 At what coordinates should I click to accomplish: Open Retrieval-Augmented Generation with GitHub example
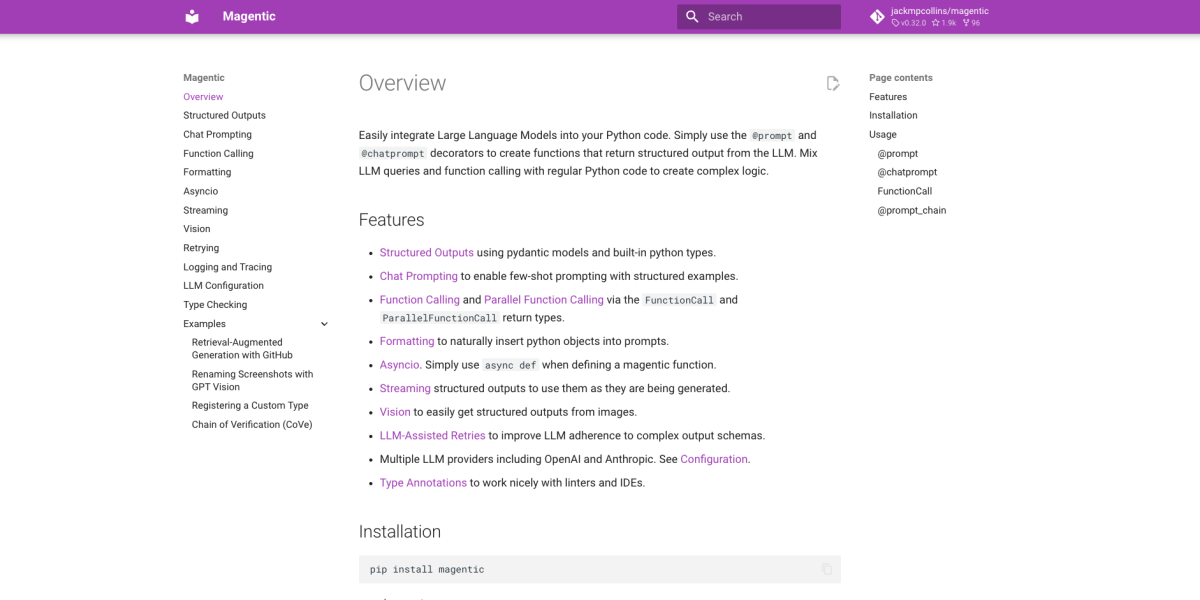click(x=242, y=349)
